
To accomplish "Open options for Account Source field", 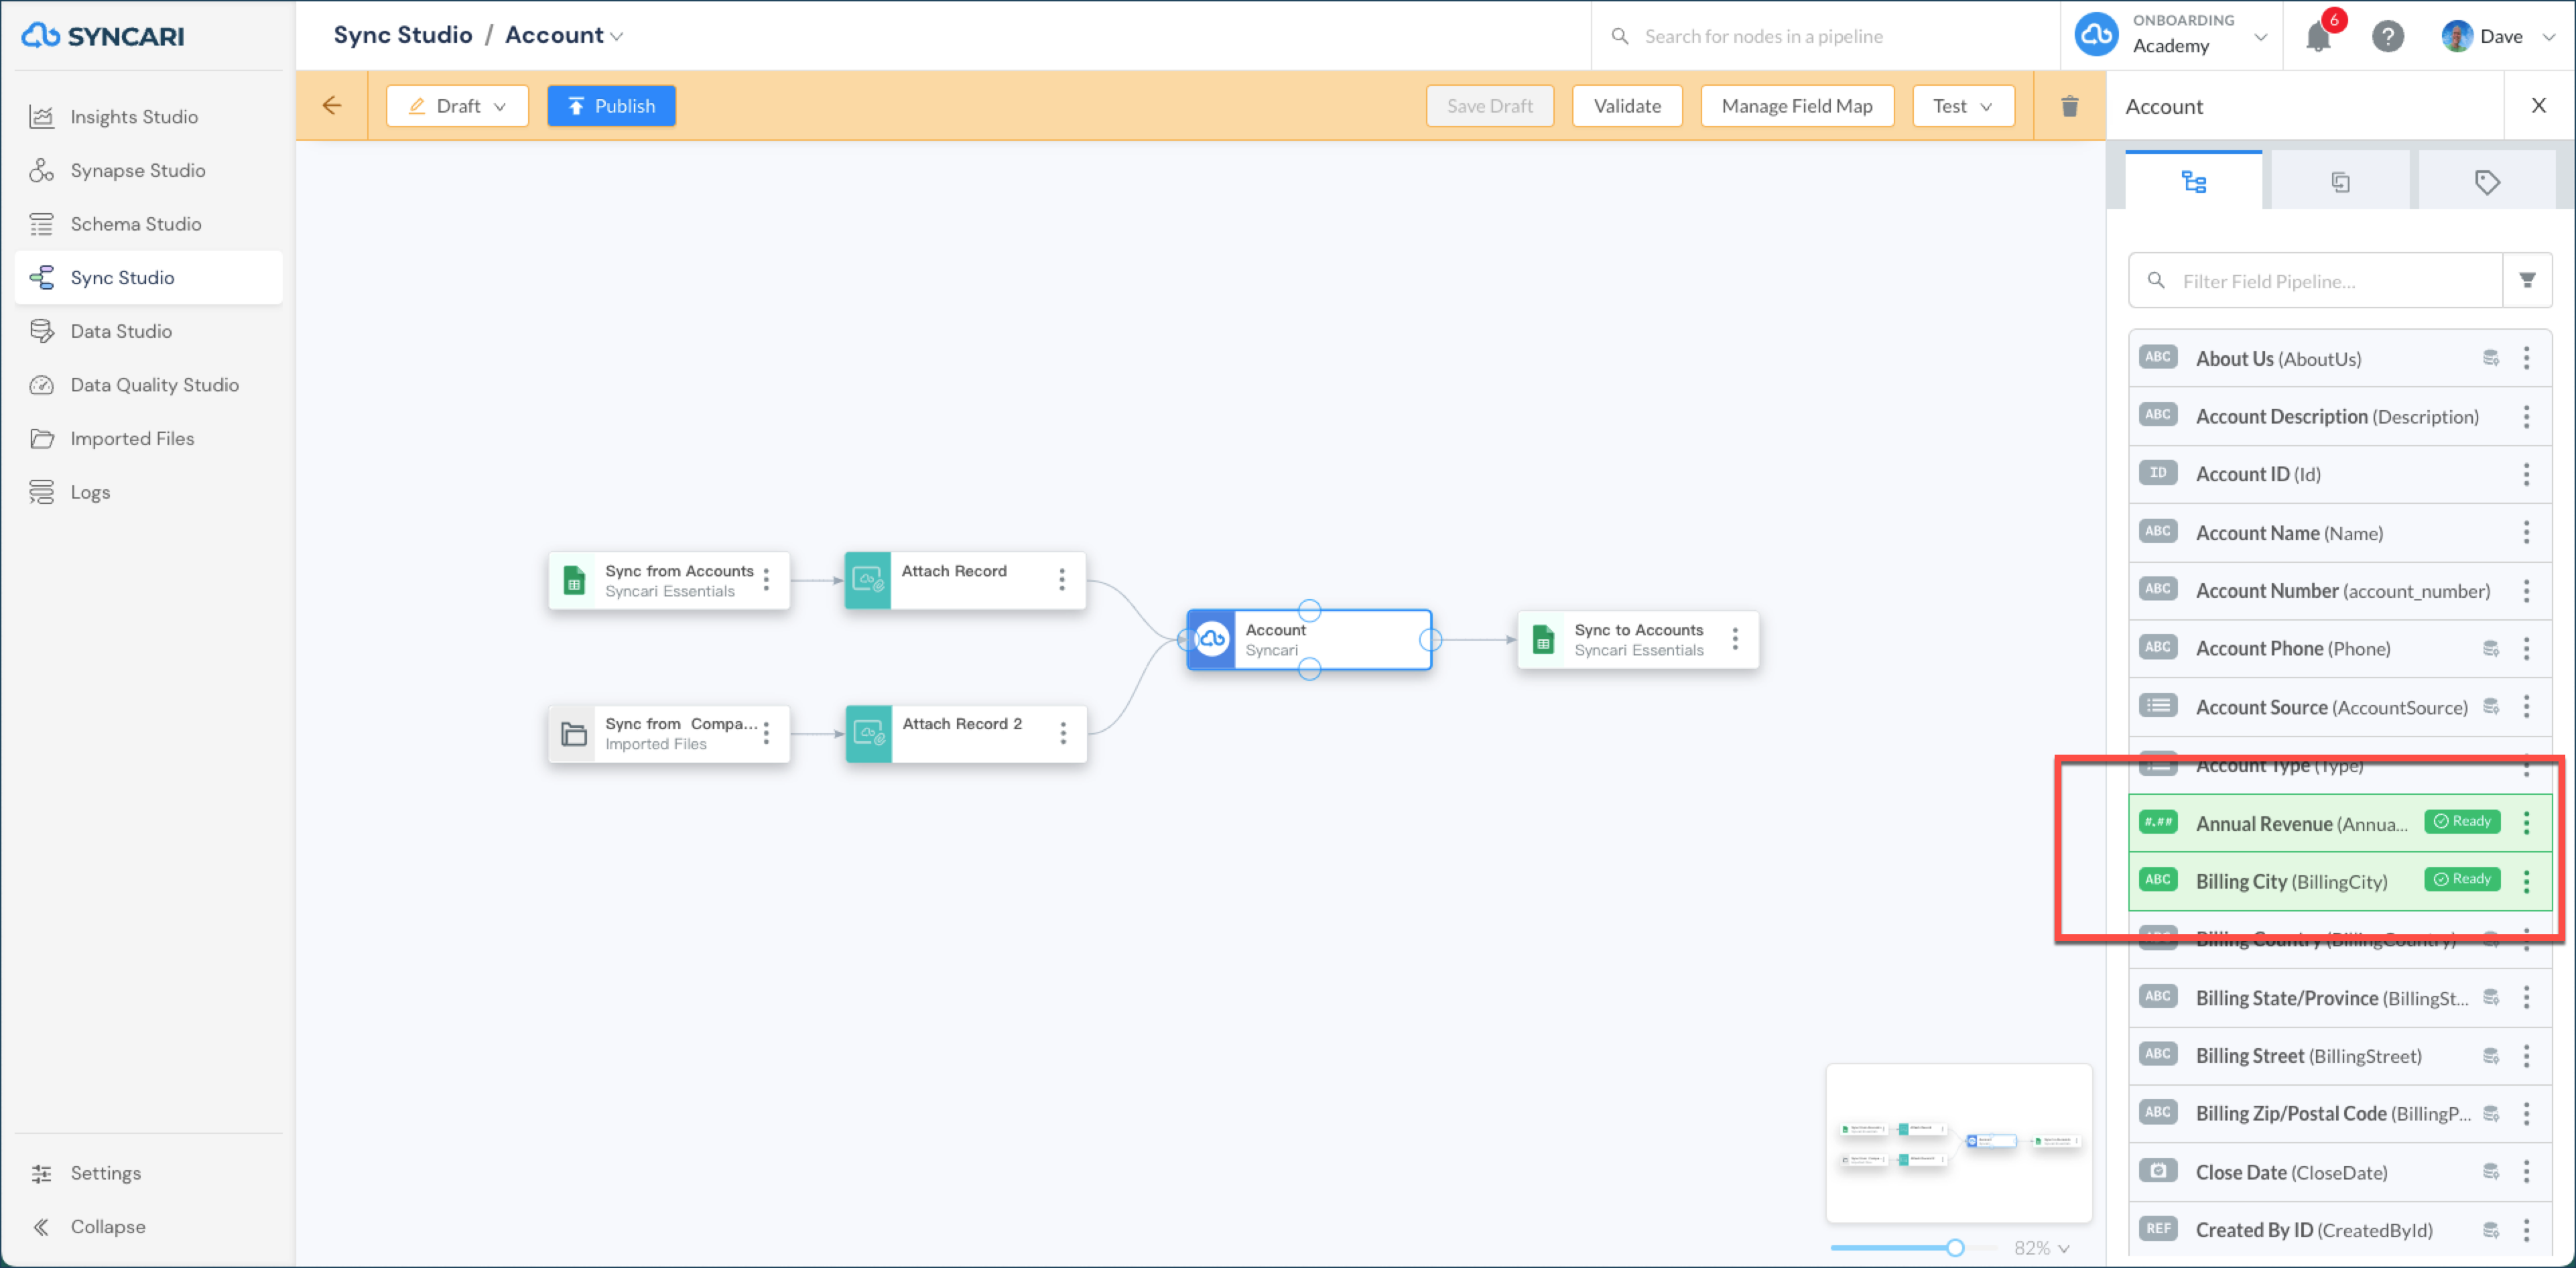I will [x=2526, y=706].
